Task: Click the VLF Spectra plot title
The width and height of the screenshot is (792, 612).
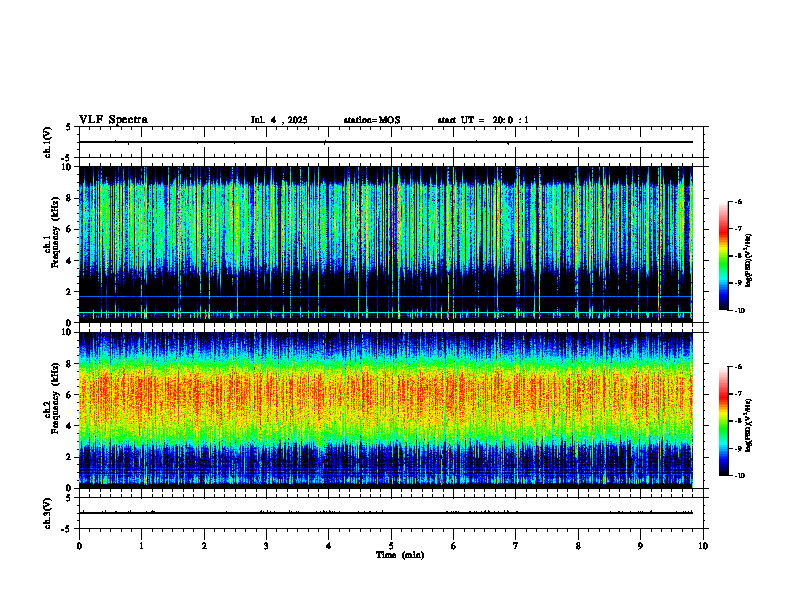Action: point(113,120)
